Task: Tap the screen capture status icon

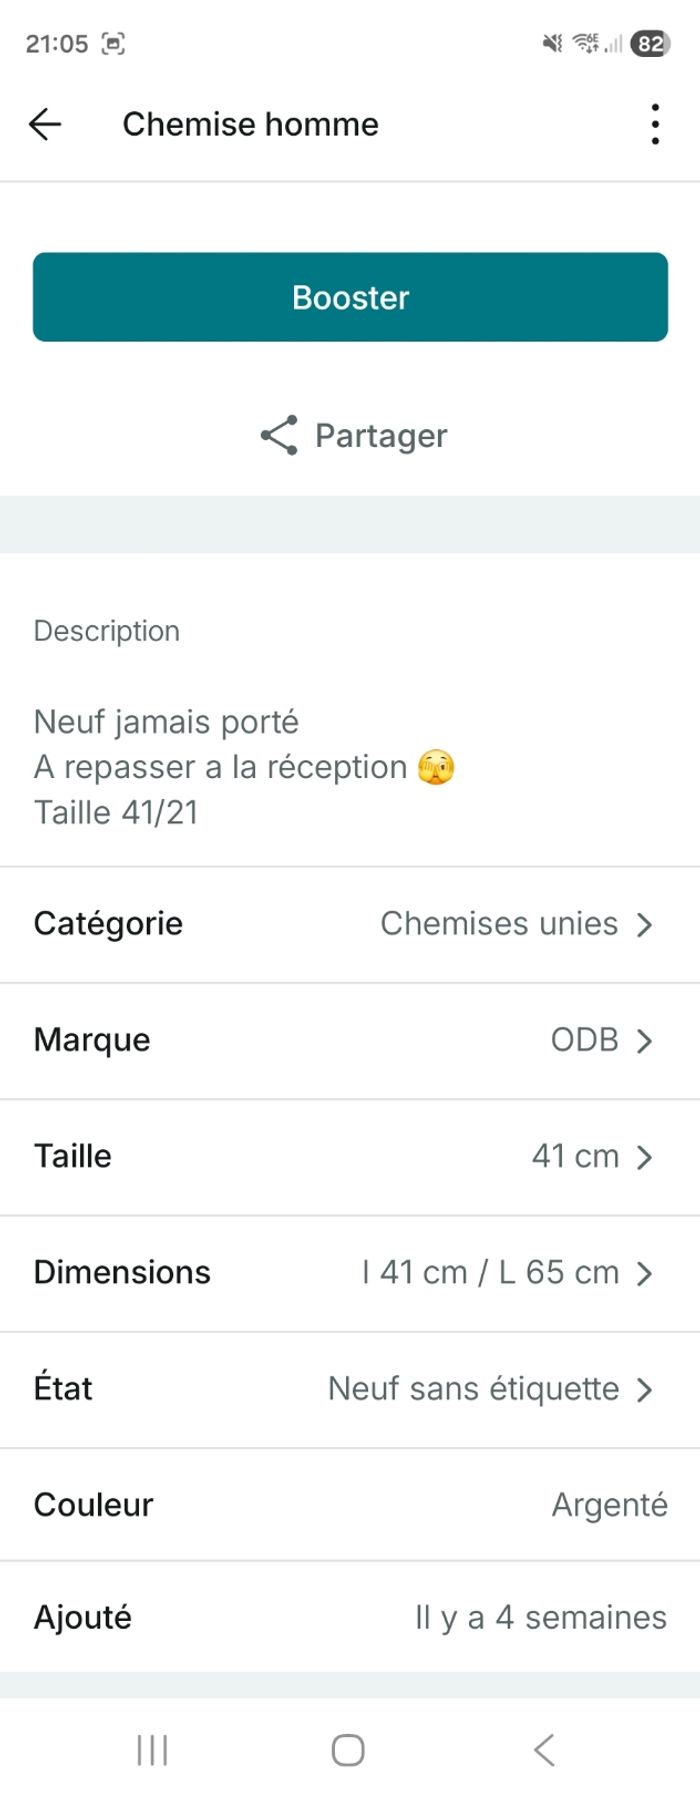Action: click(x=114, y=43)
